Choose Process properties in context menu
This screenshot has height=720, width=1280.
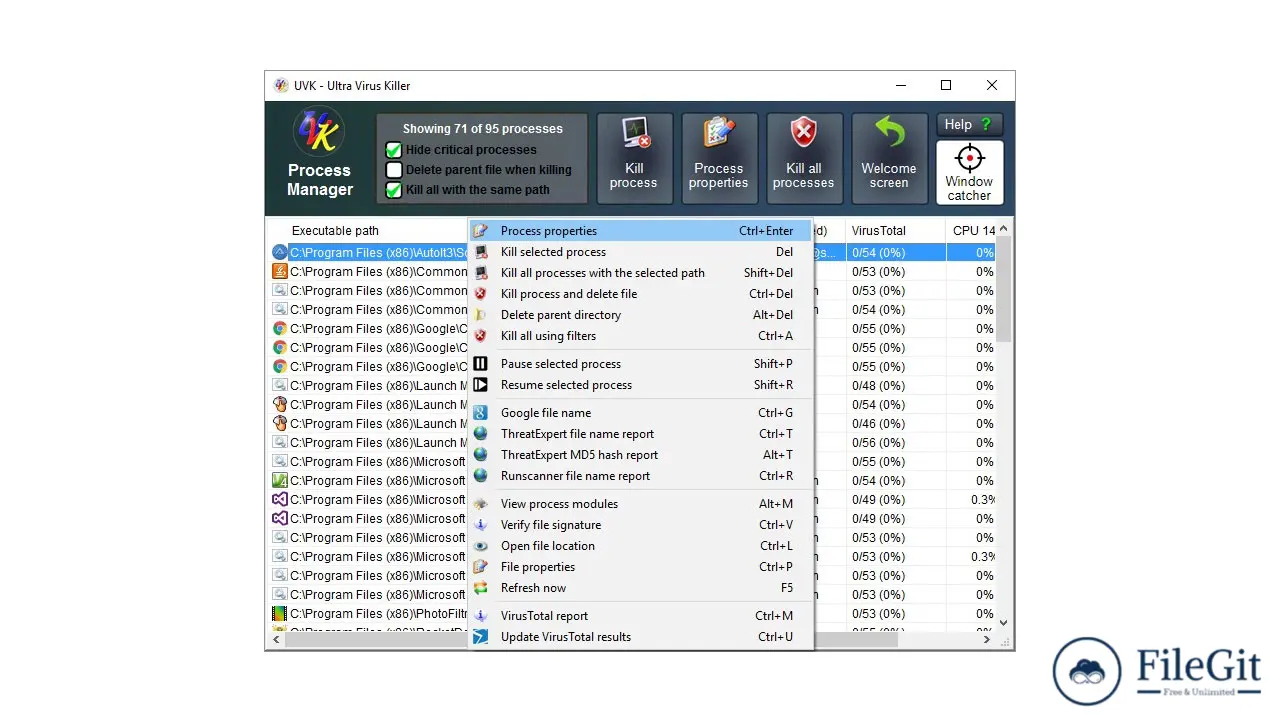coord(640,231)
